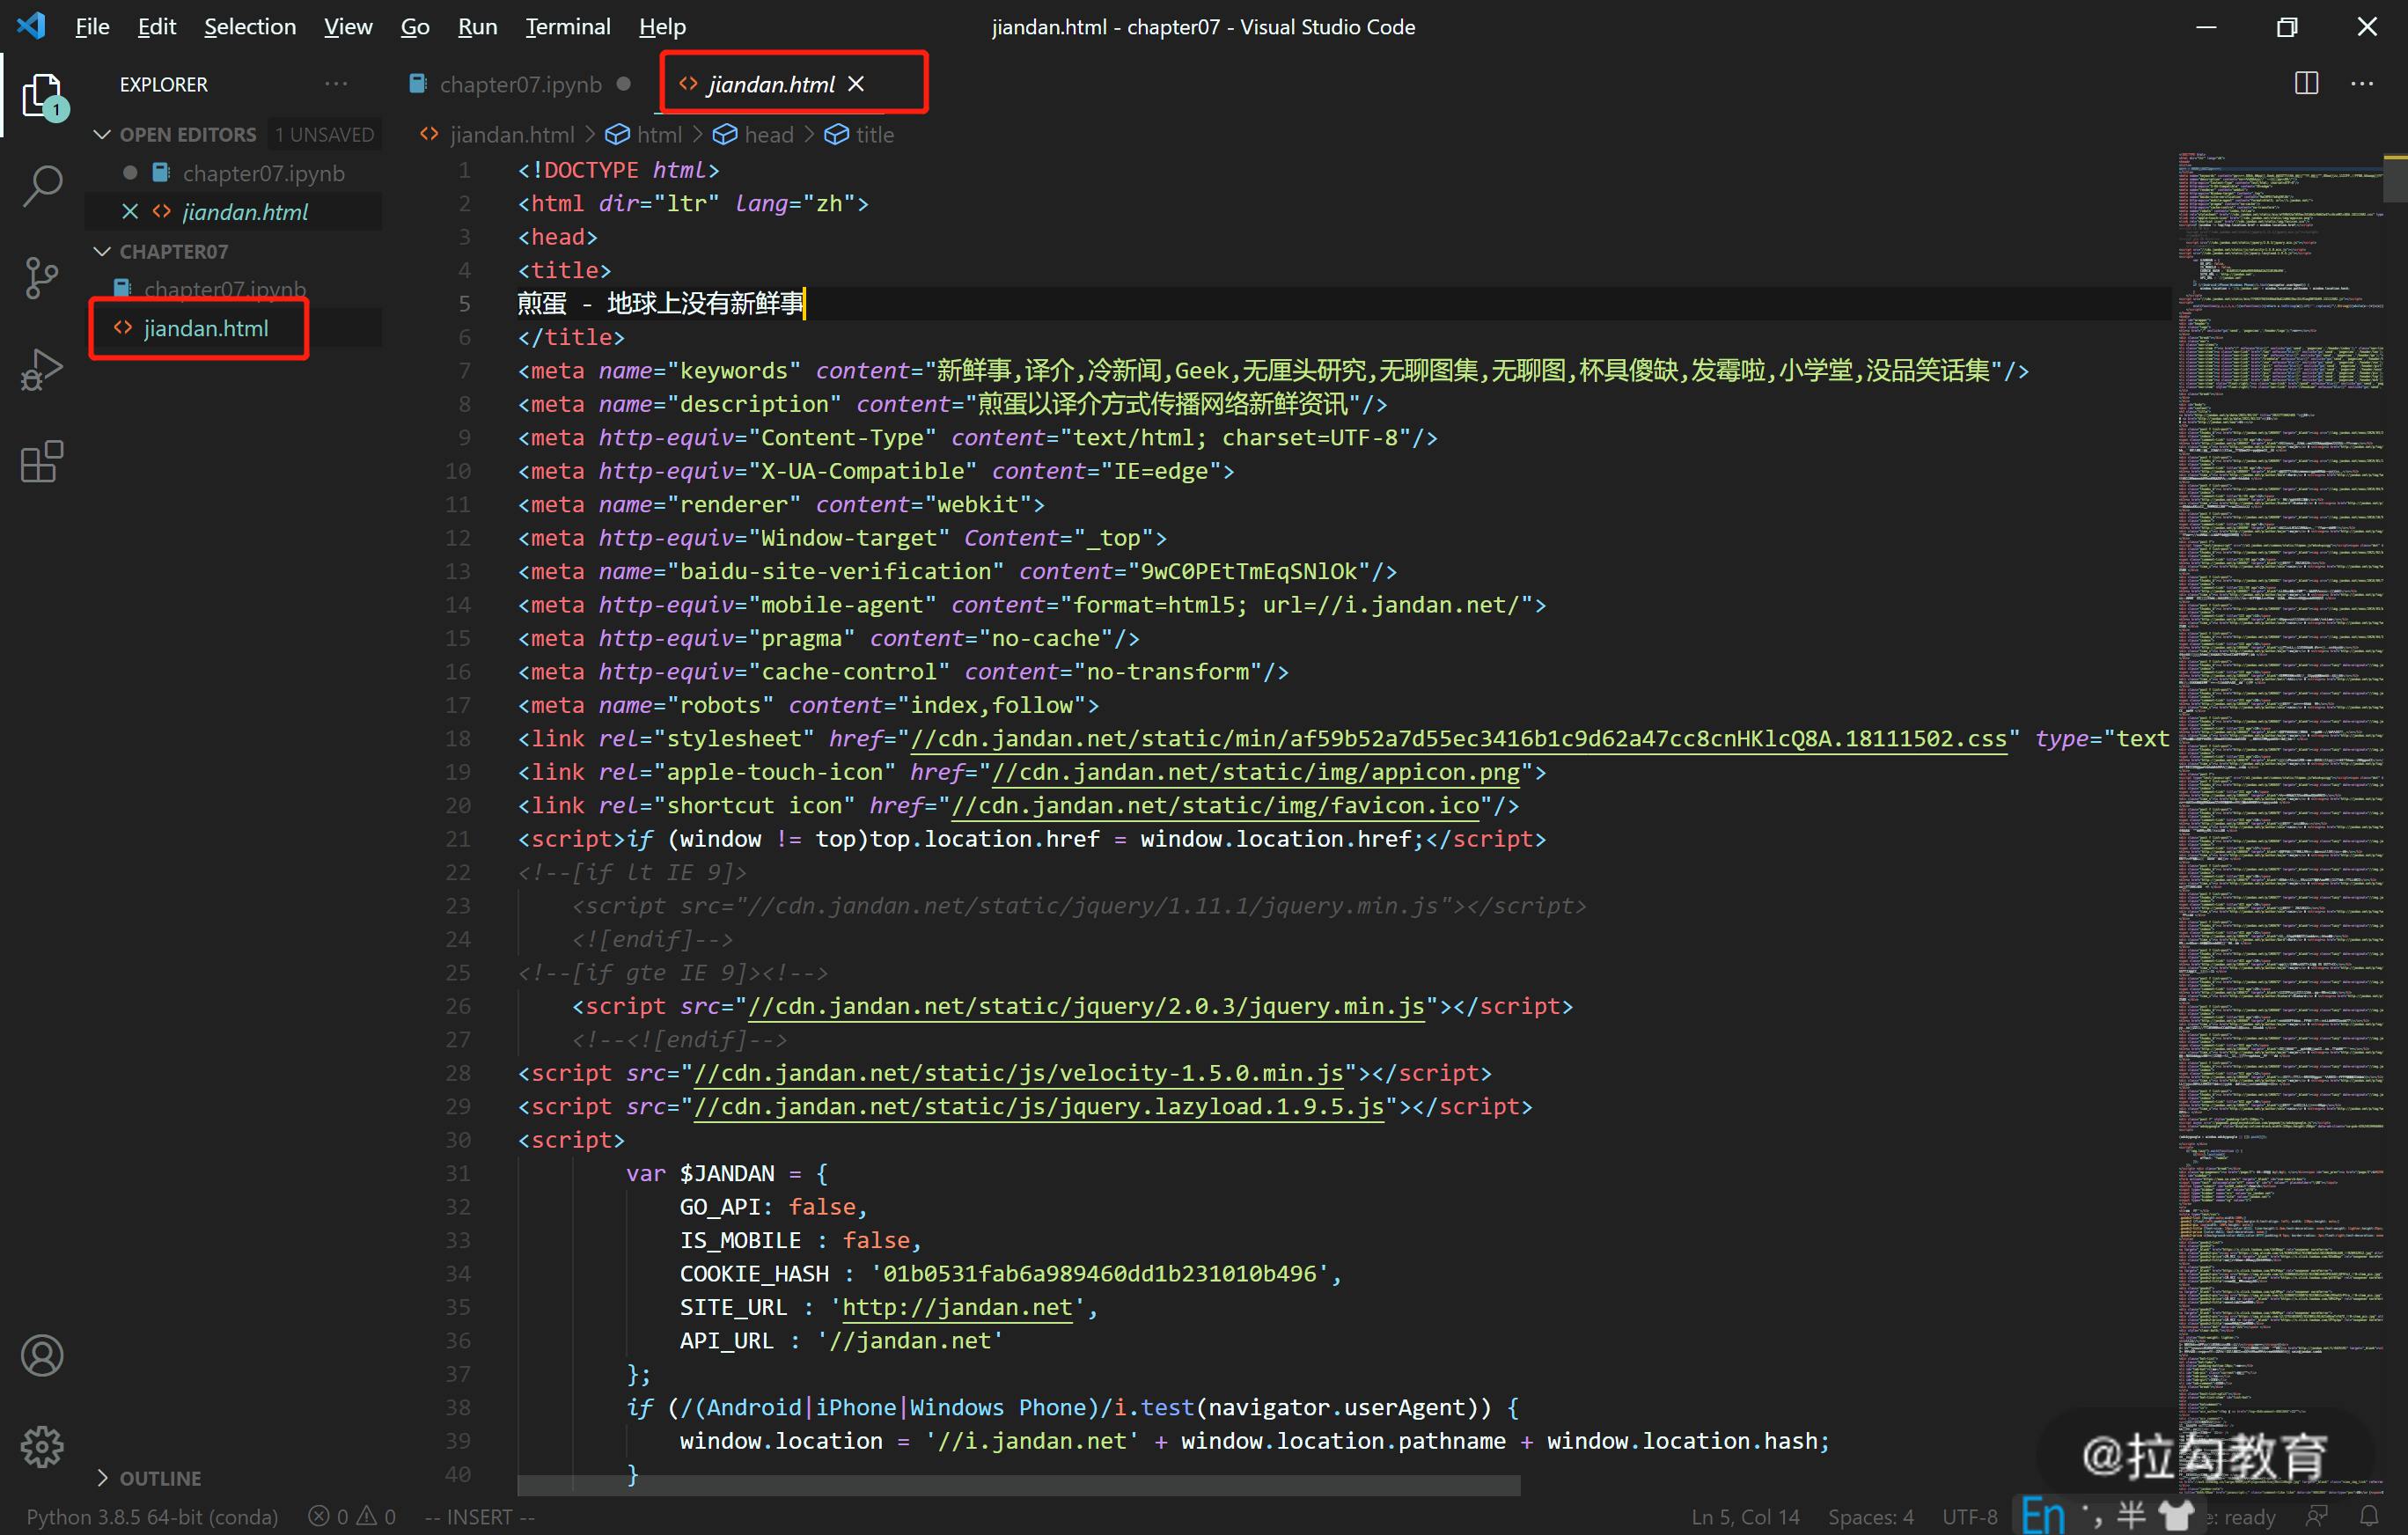Select jiandan.html in CHAPTER07 folder
The height and width of the screenshot is (1535, 2408).
(206, 328)
